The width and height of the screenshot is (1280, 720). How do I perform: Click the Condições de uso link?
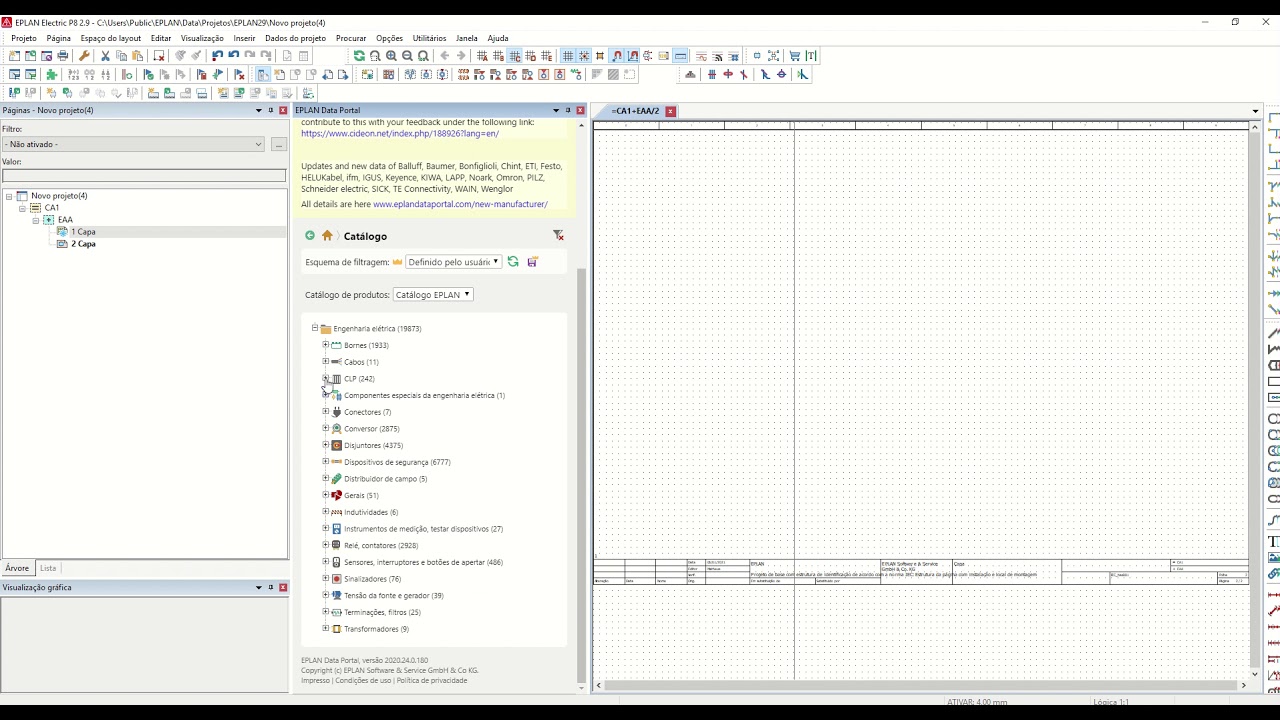[x=363, y=680]
